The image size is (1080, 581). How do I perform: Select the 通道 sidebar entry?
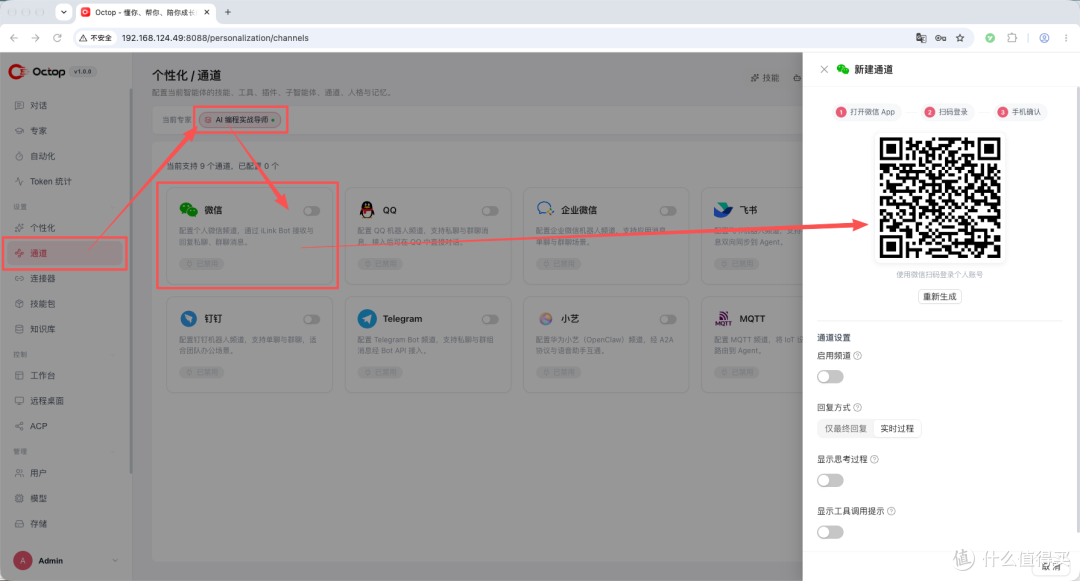point(65,253)
